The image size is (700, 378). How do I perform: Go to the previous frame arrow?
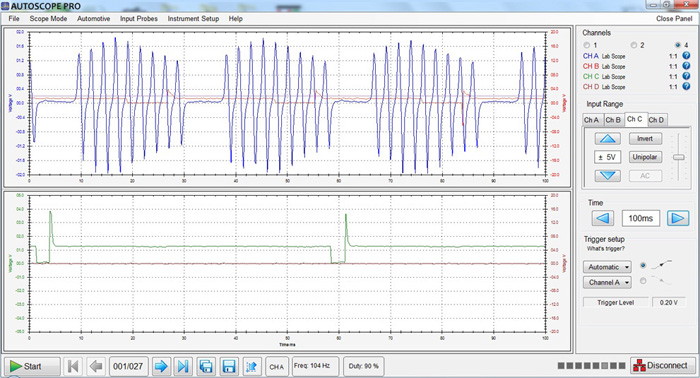pyautogui.click(x=96, y=366)
